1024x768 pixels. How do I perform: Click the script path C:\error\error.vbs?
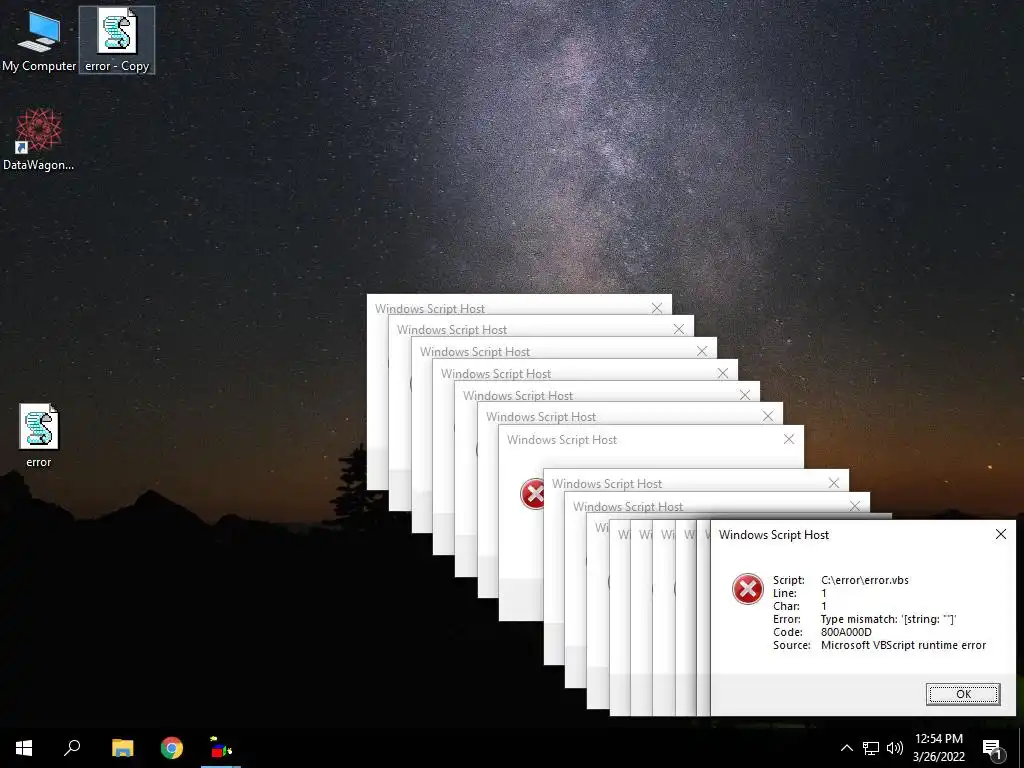865,580
